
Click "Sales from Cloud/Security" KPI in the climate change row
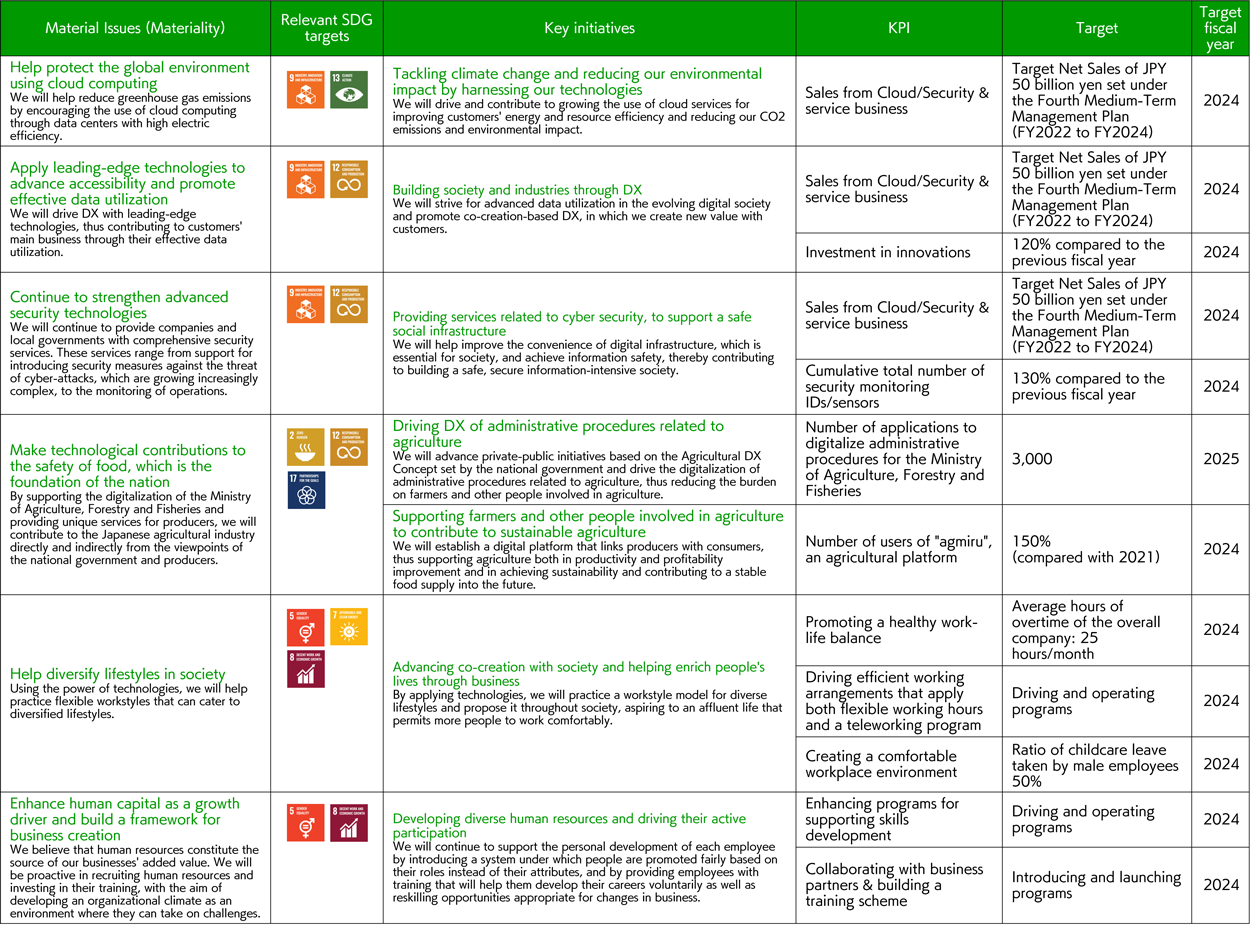pos(897,100)
